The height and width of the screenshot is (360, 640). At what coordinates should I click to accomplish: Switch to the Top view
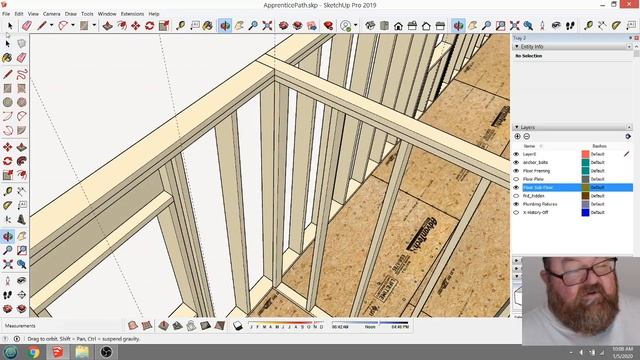point(384,26)
